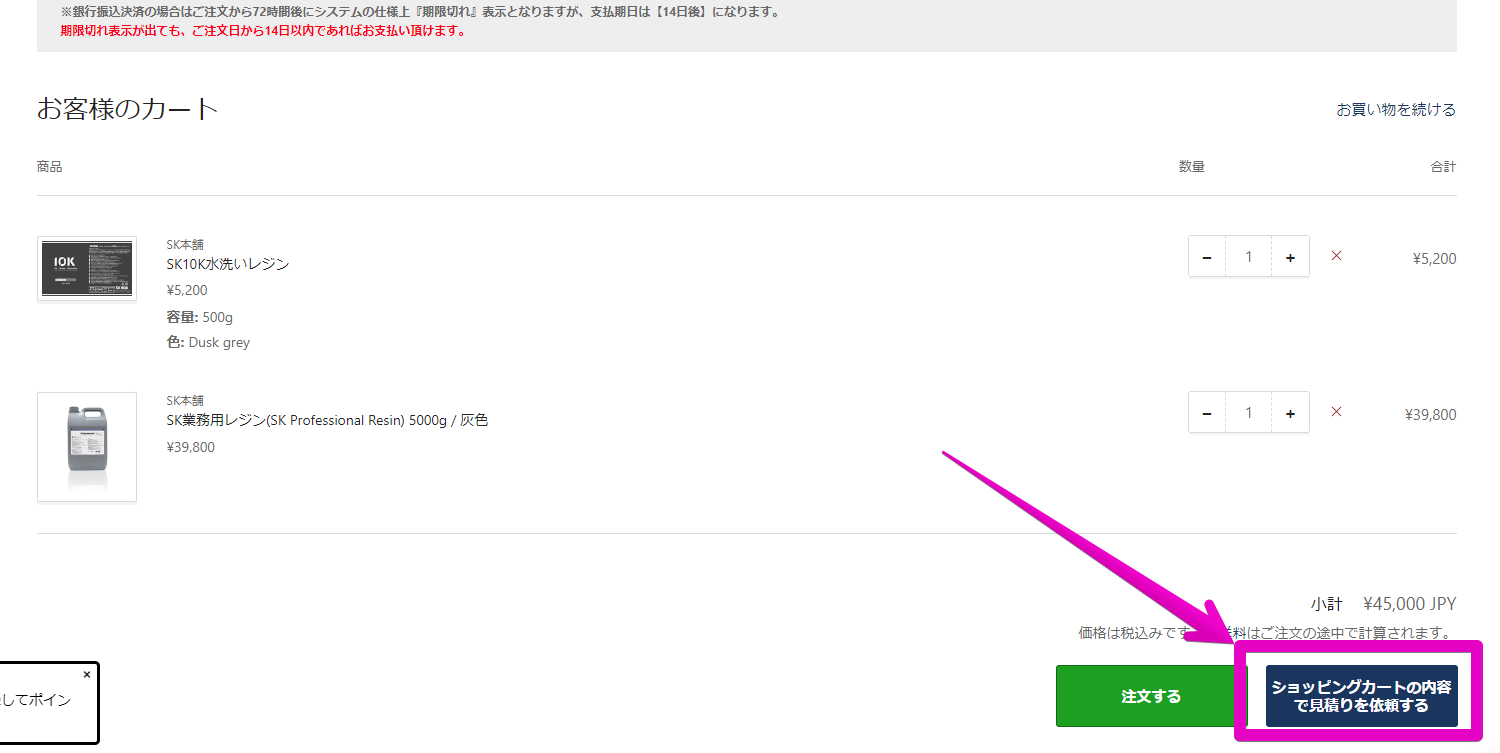Click SK本舗 vendor label above SK10K水洗いレジン

click(x=185, y=244)
